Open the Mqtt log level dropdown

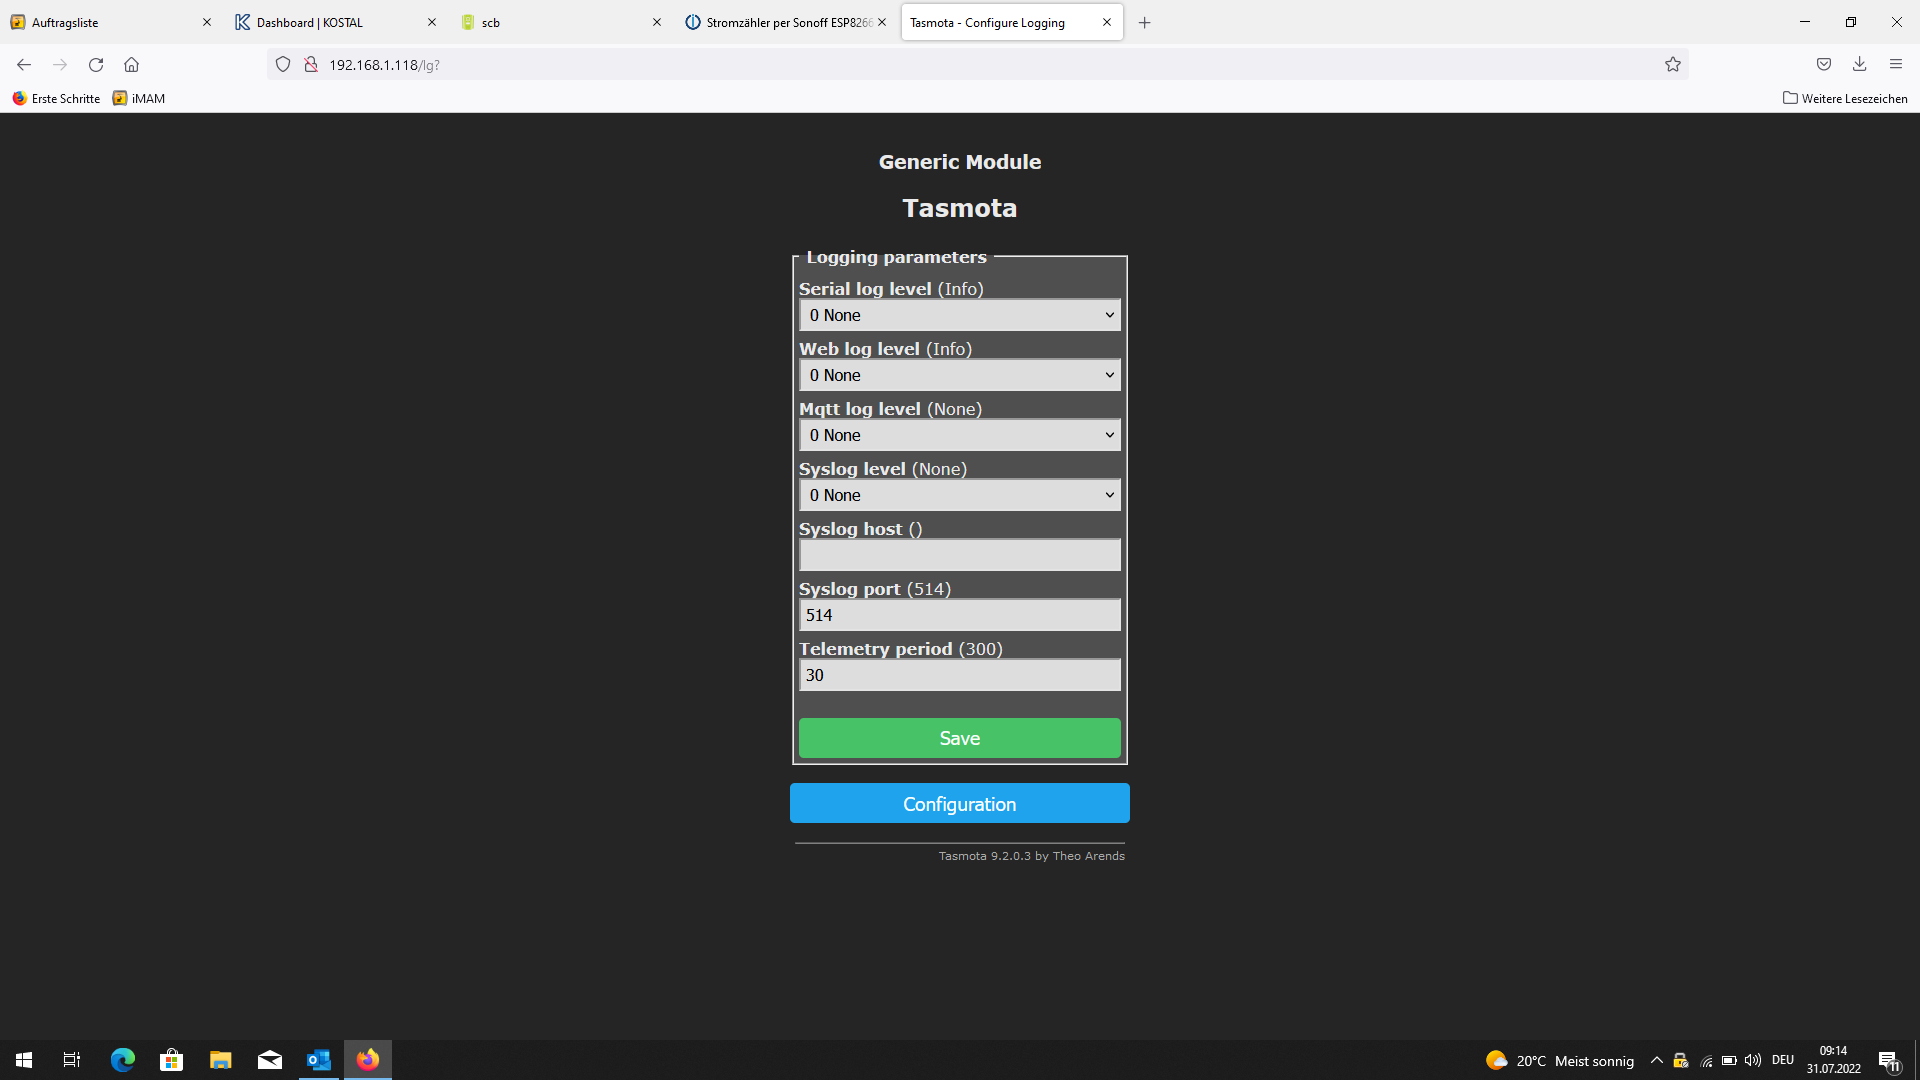click(x=960, y=435)
